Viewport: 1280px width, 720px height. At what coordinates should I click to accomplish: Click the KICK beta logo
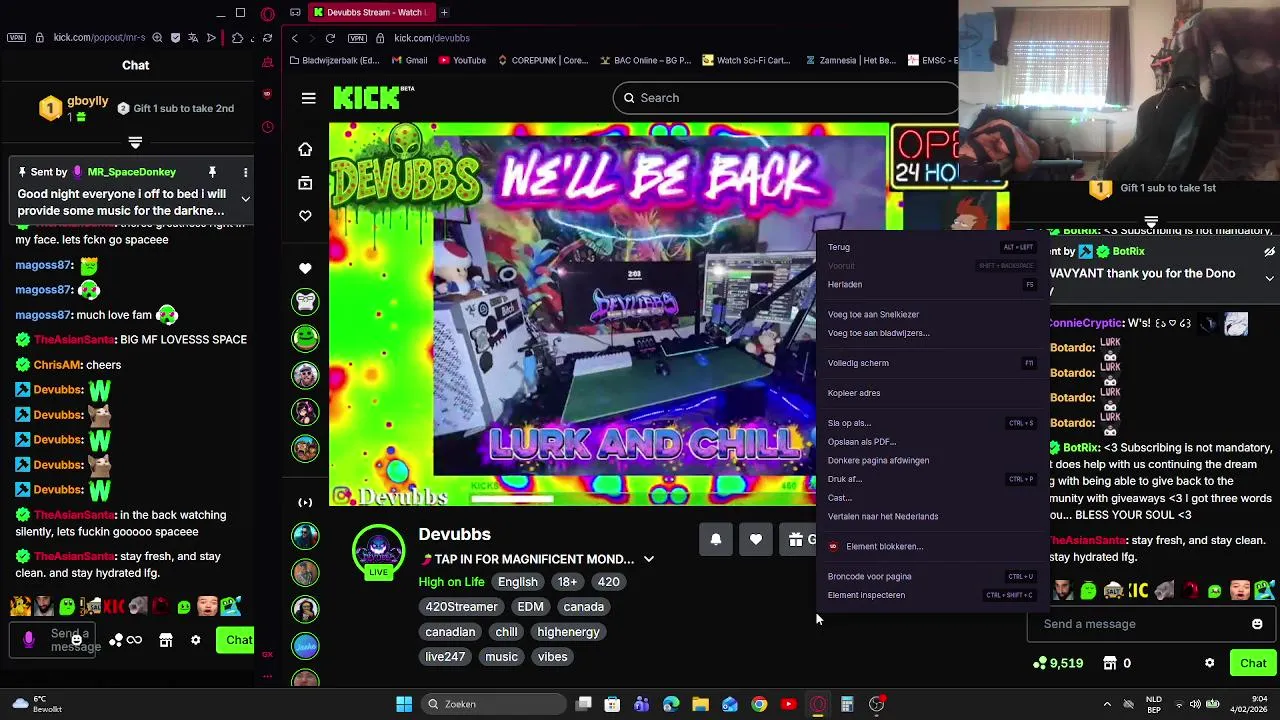point(373,97)
